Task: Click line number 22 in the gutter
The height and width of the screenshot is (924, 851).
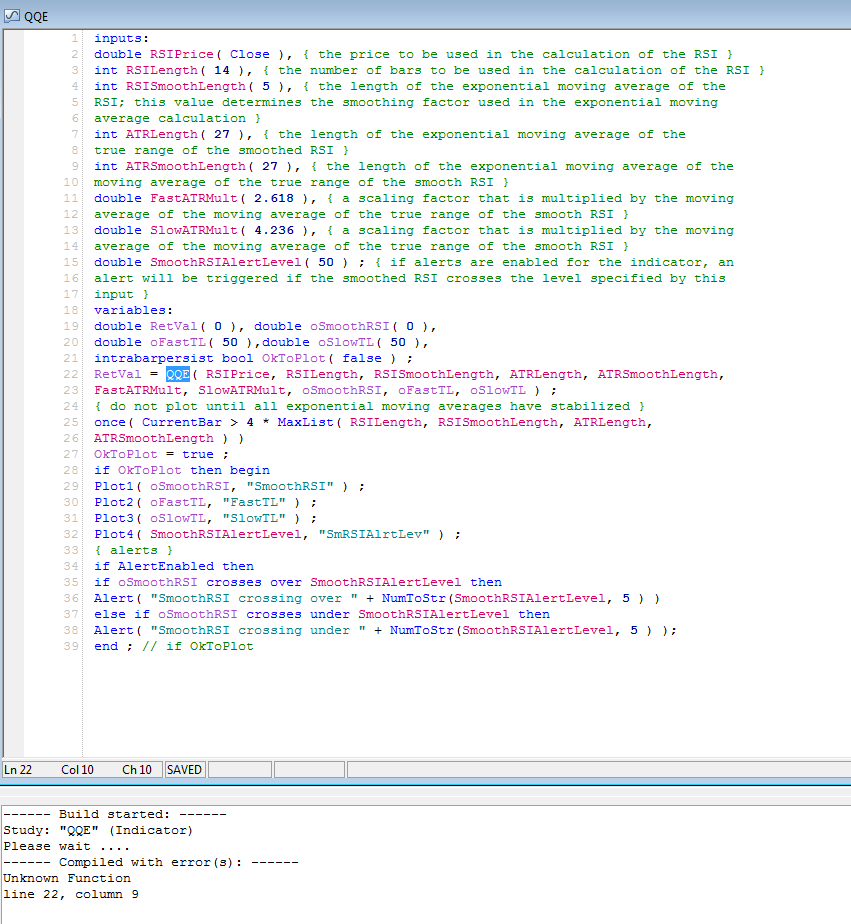Action: (71, 374)
